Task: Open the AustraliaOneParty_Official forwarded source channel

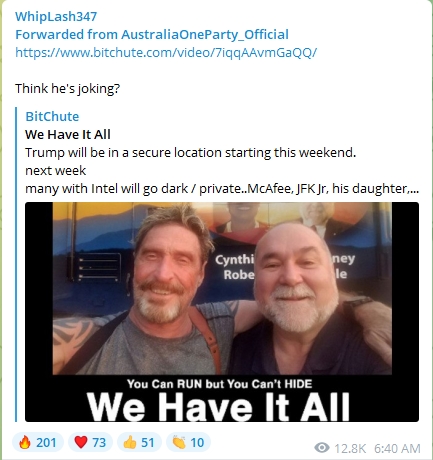Action: click(205, 34)
